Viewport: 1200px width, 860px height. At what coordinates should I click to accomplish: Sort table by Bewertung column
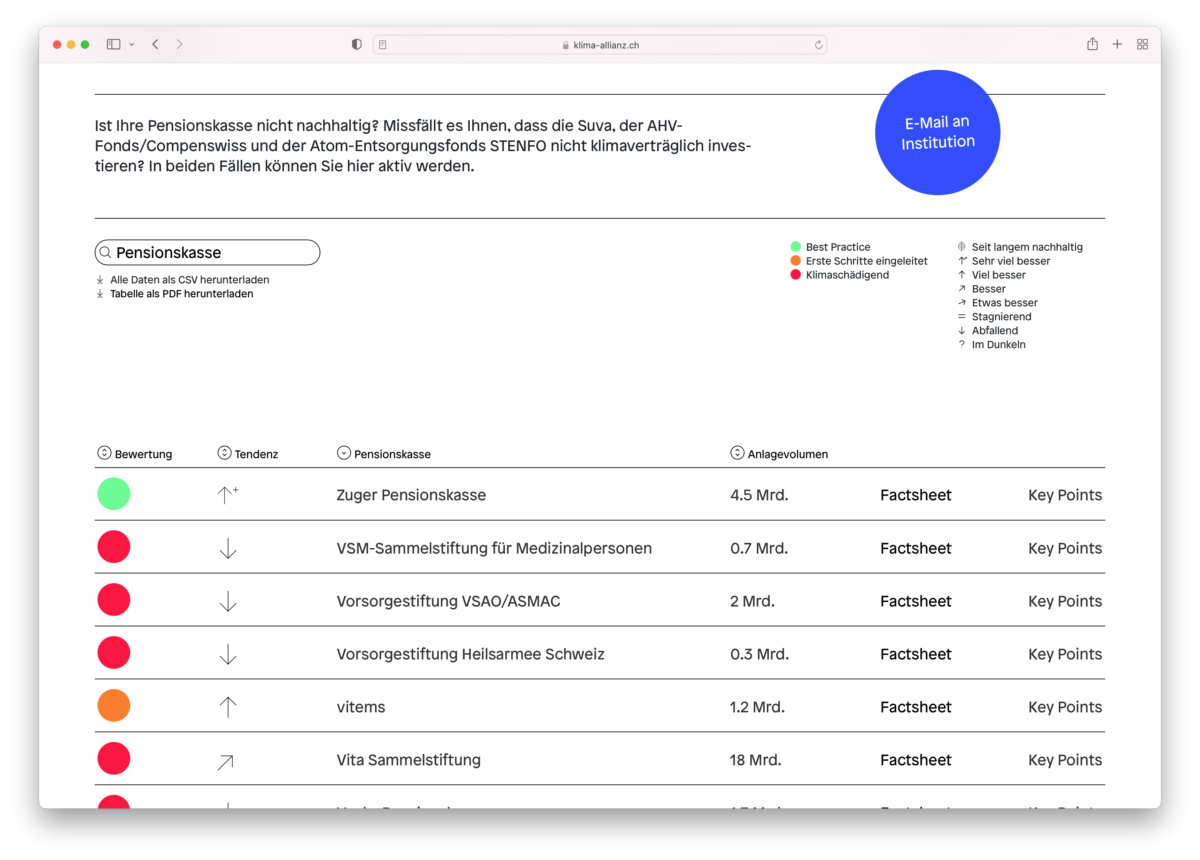tap(104, 453)
